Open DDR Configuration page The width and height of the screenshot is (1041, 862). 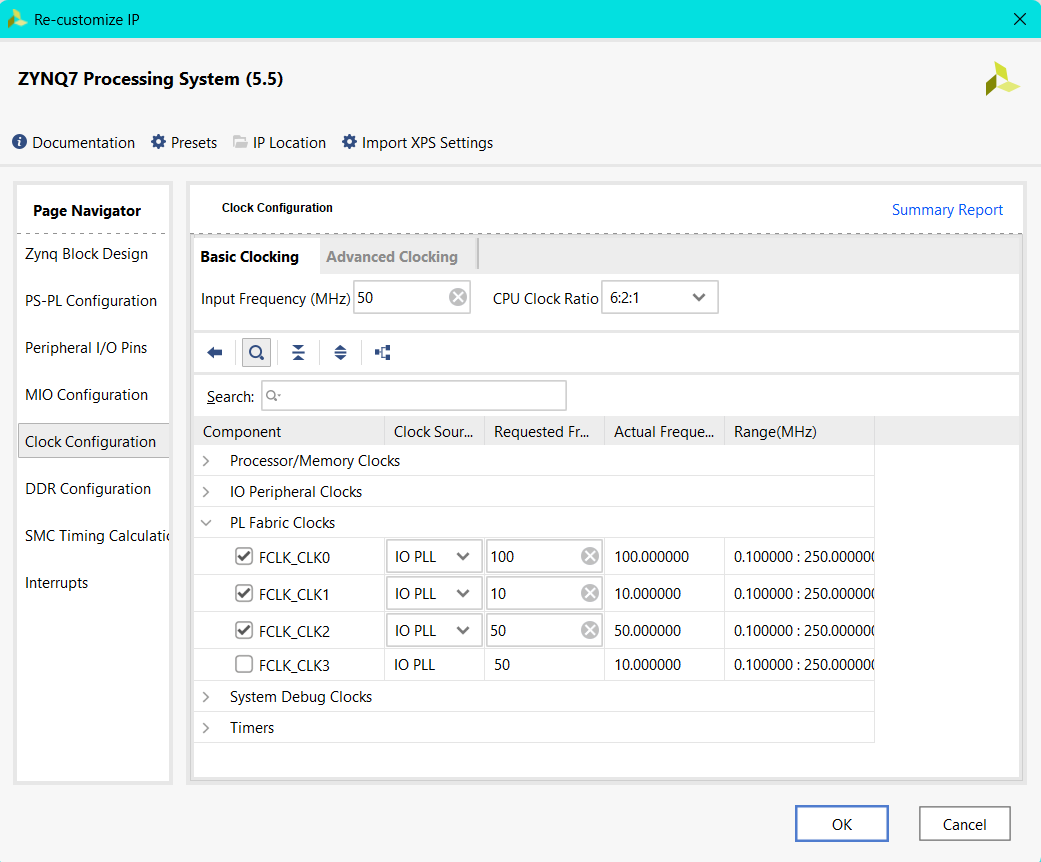(x=88, y=489)
